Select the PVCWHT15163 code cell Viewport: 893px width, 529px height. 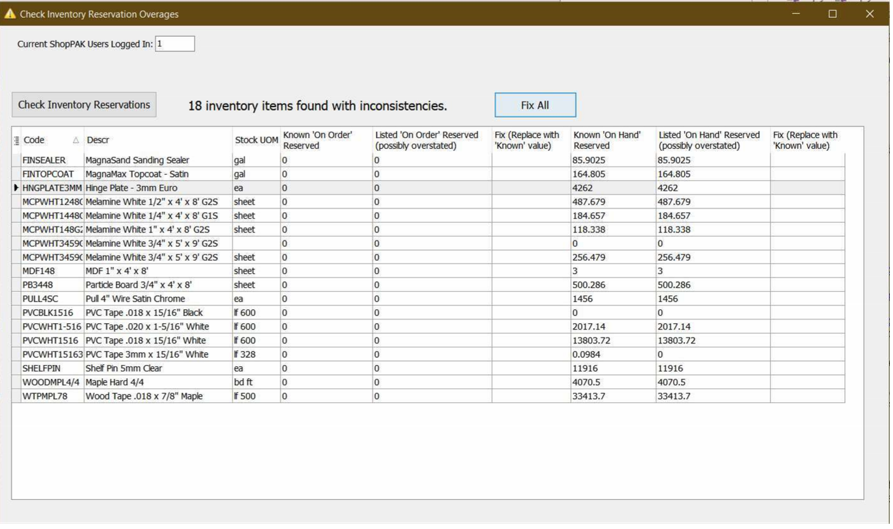[51, 355]
